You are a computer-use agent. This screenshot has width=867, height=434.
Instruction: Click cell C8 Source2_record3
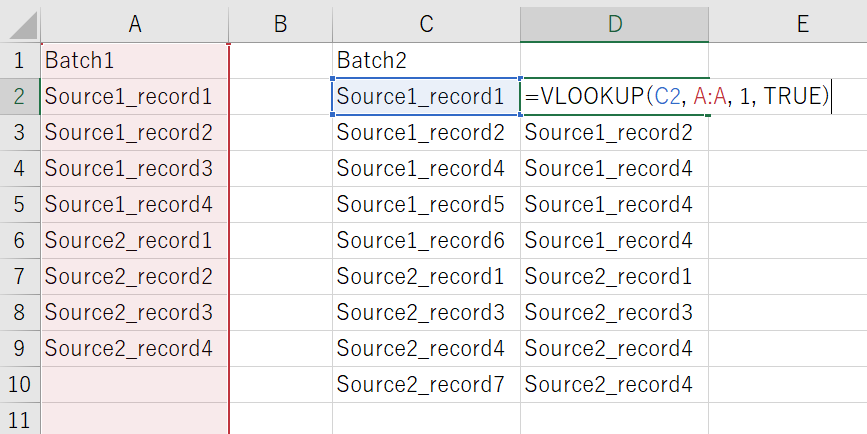pos(426,312)
